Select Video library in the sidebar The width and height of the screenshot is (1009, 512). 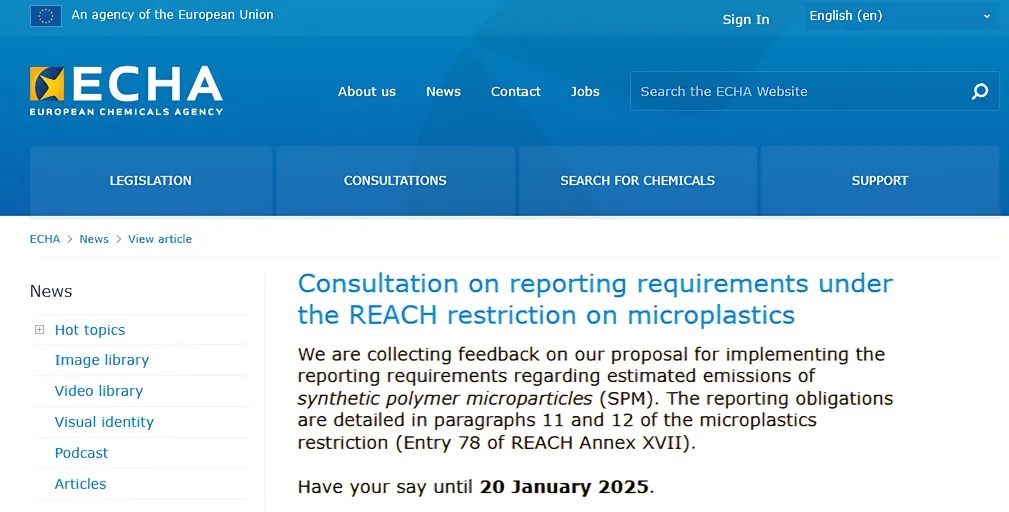[98, 391]
